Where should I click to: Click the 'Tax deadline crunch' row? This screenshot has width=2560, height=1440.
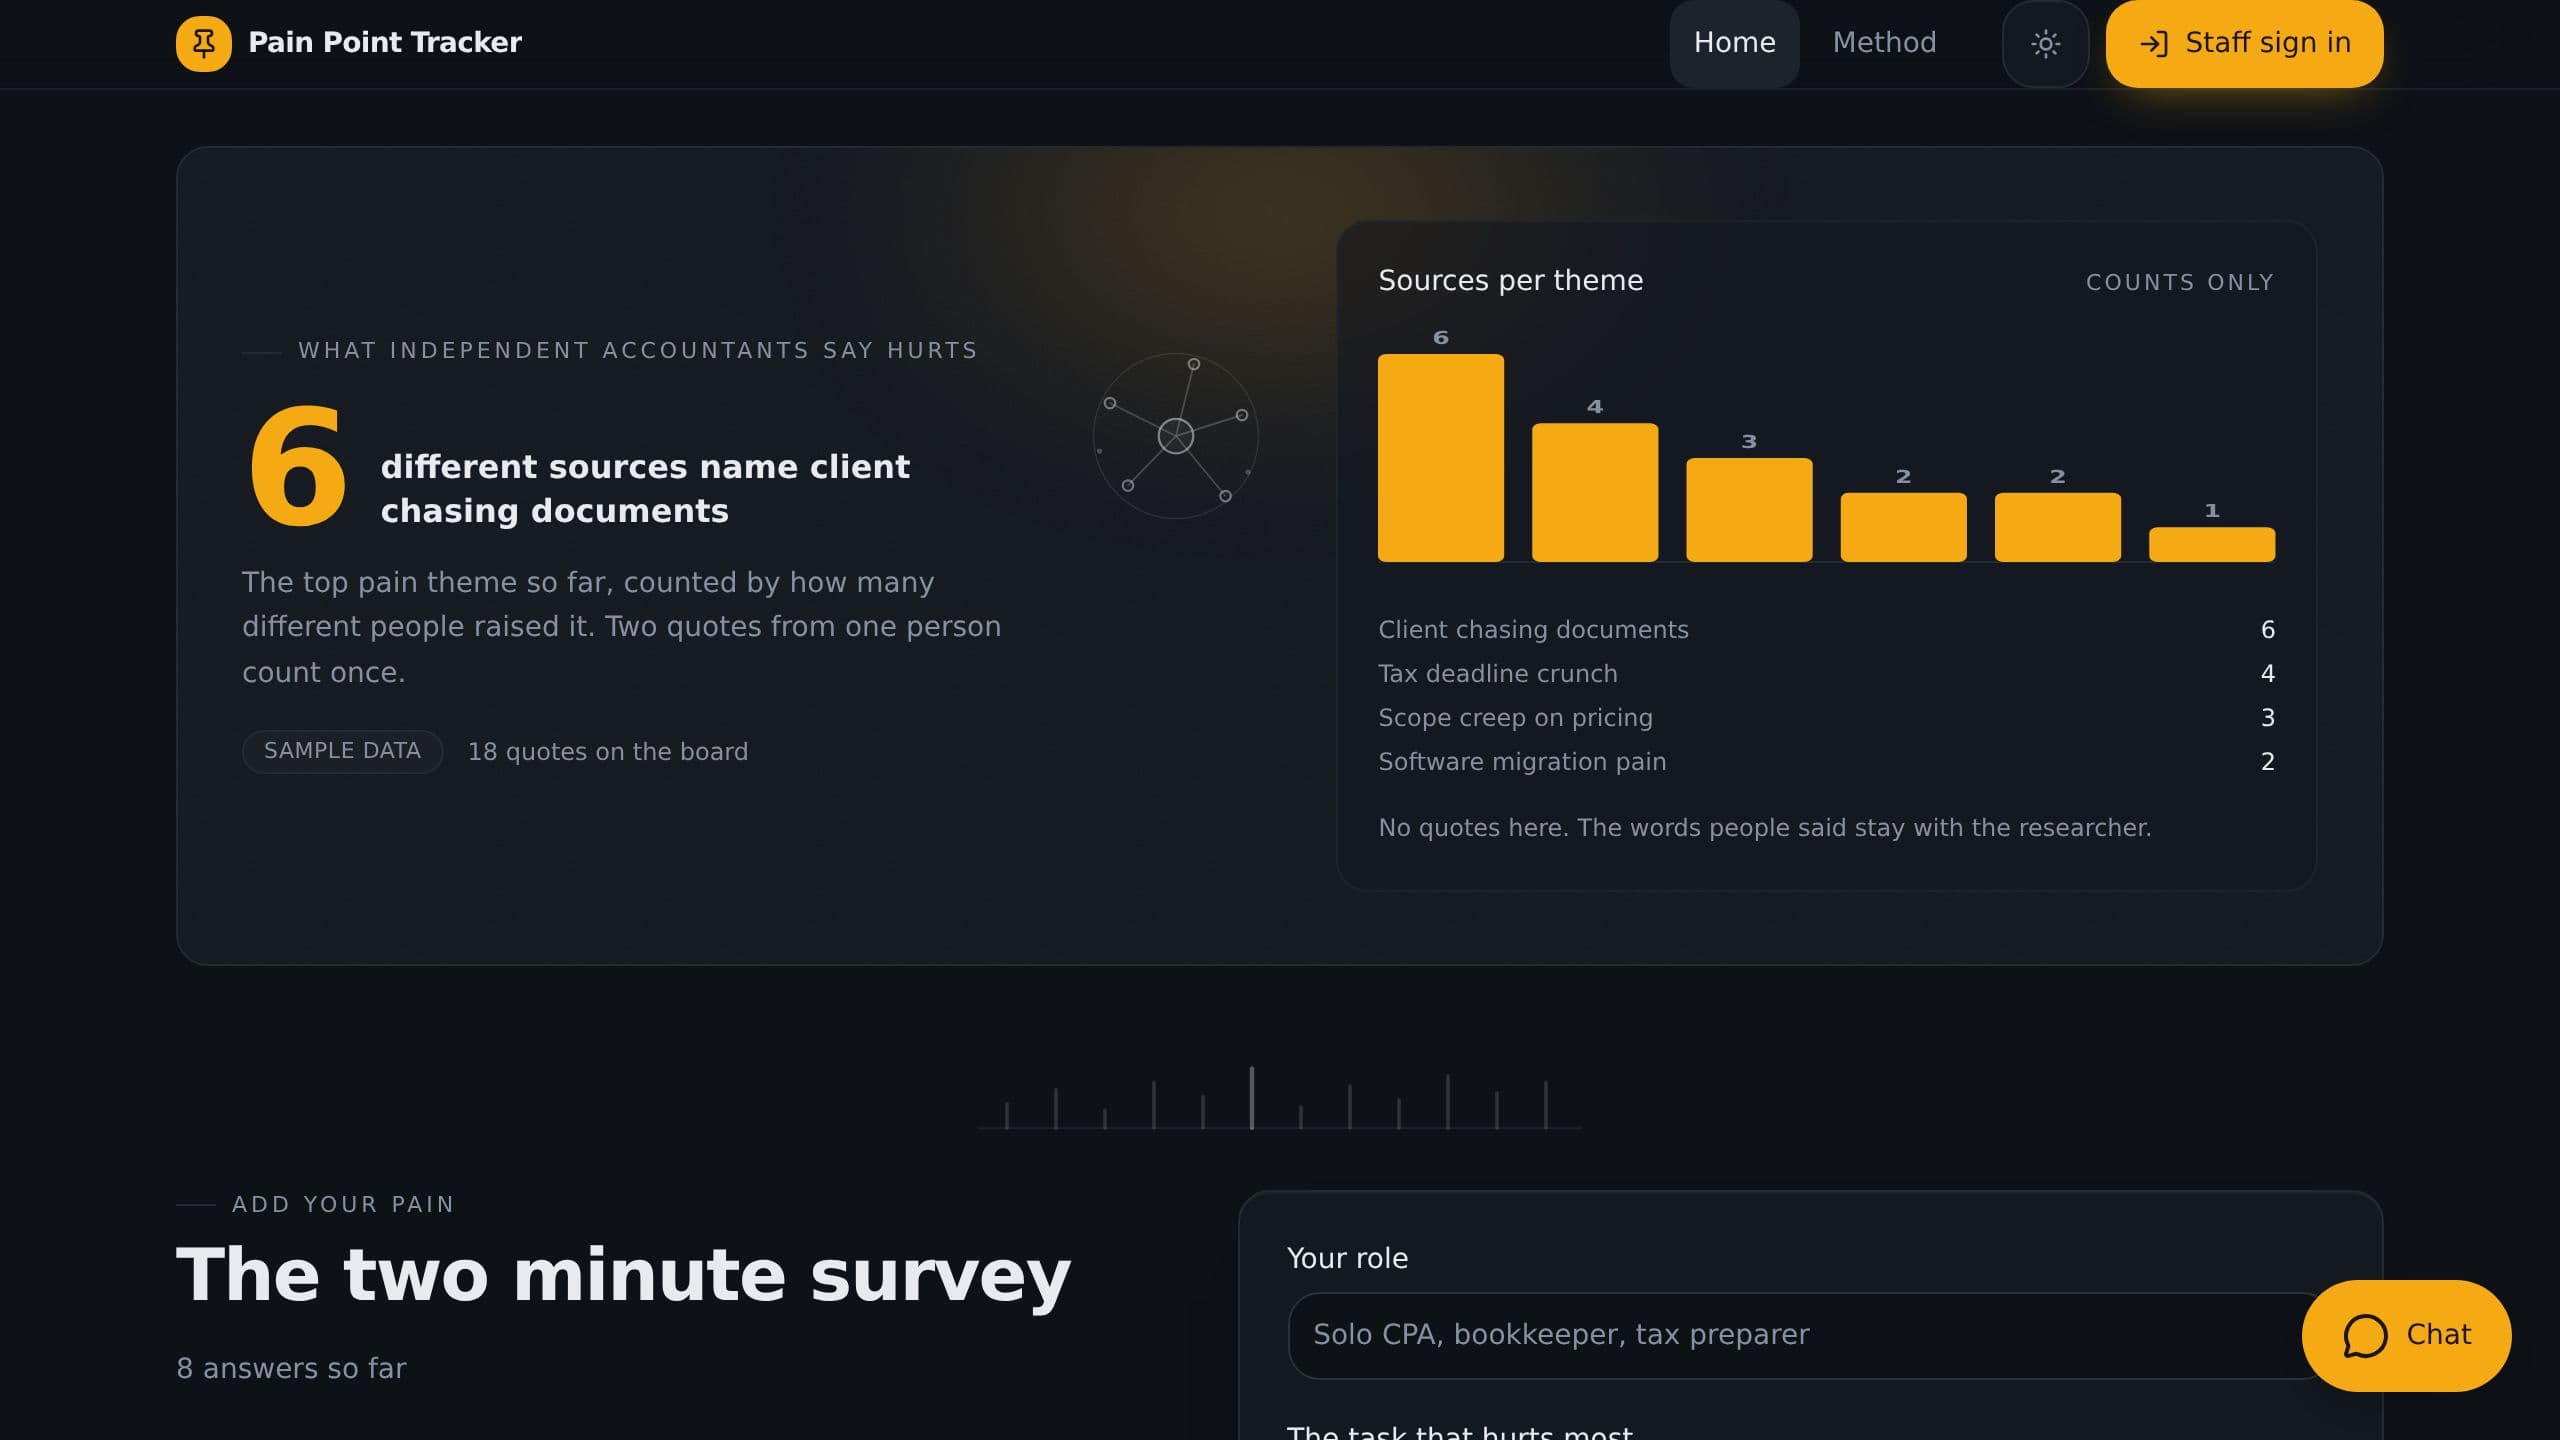pyautogui.click(x=1826, y=673)
